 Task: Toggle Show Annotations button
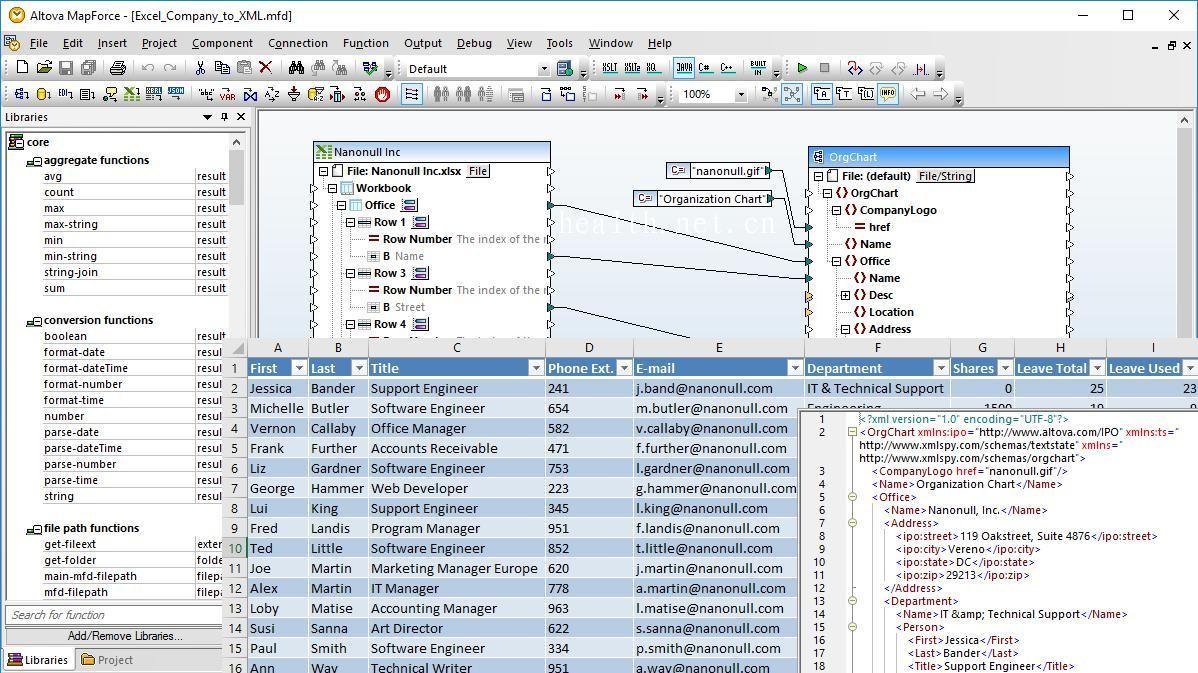(x=821, y=94)
